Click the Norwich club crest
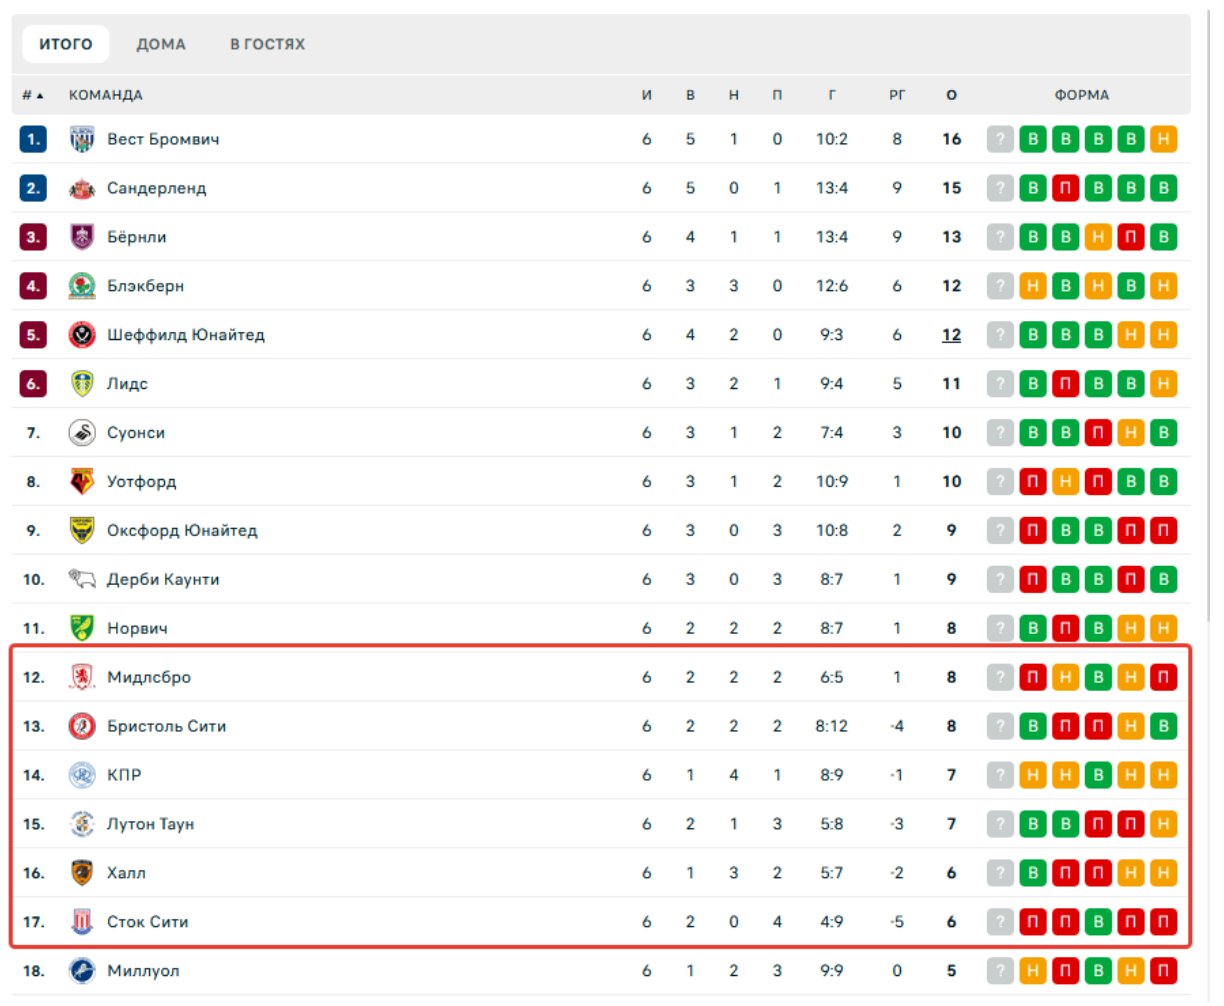 (x=82, y=628)
